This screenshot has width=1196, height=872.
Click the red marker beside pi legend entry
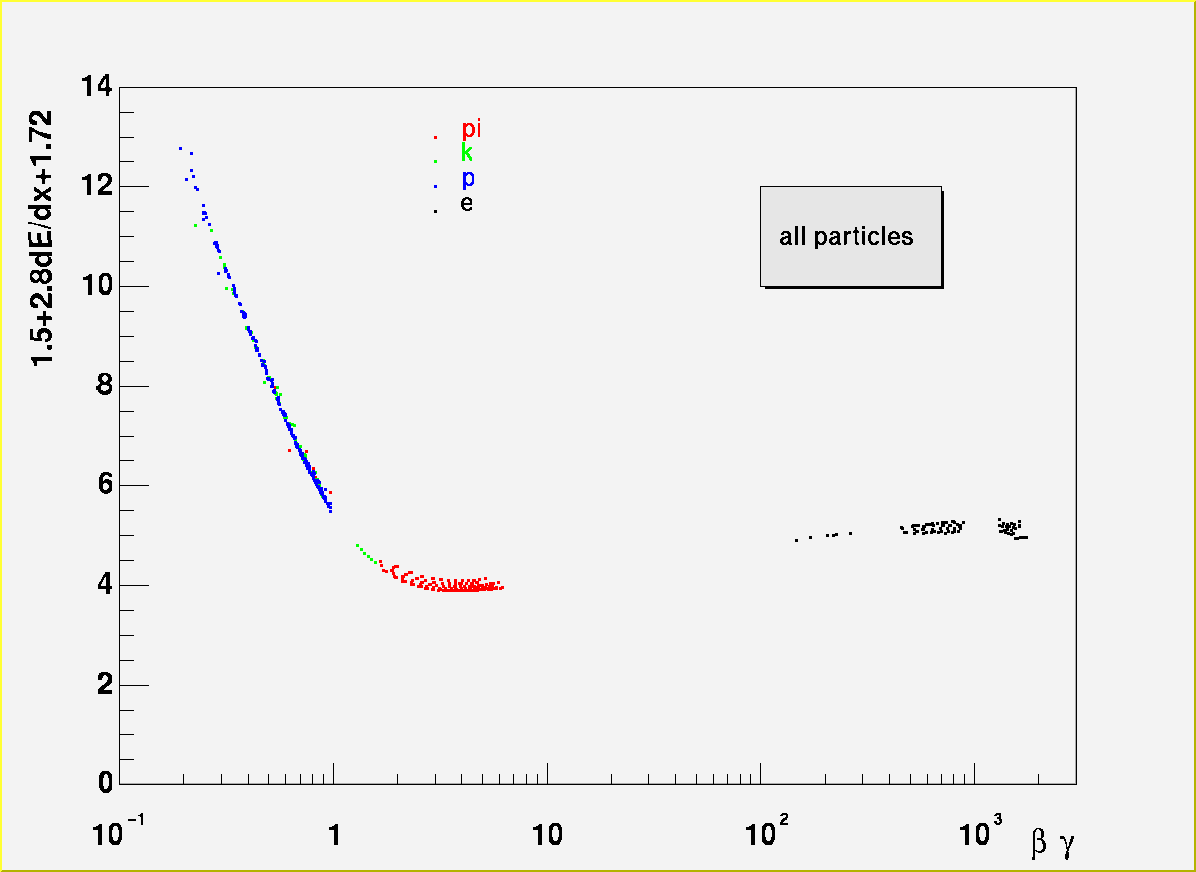click(435, 137)
